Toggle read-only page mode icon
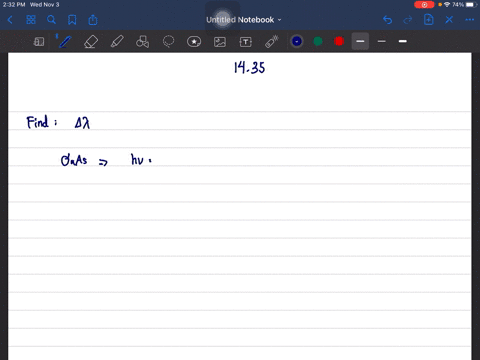The width and height of the screenshot is (480, 360). click(39, 42)
